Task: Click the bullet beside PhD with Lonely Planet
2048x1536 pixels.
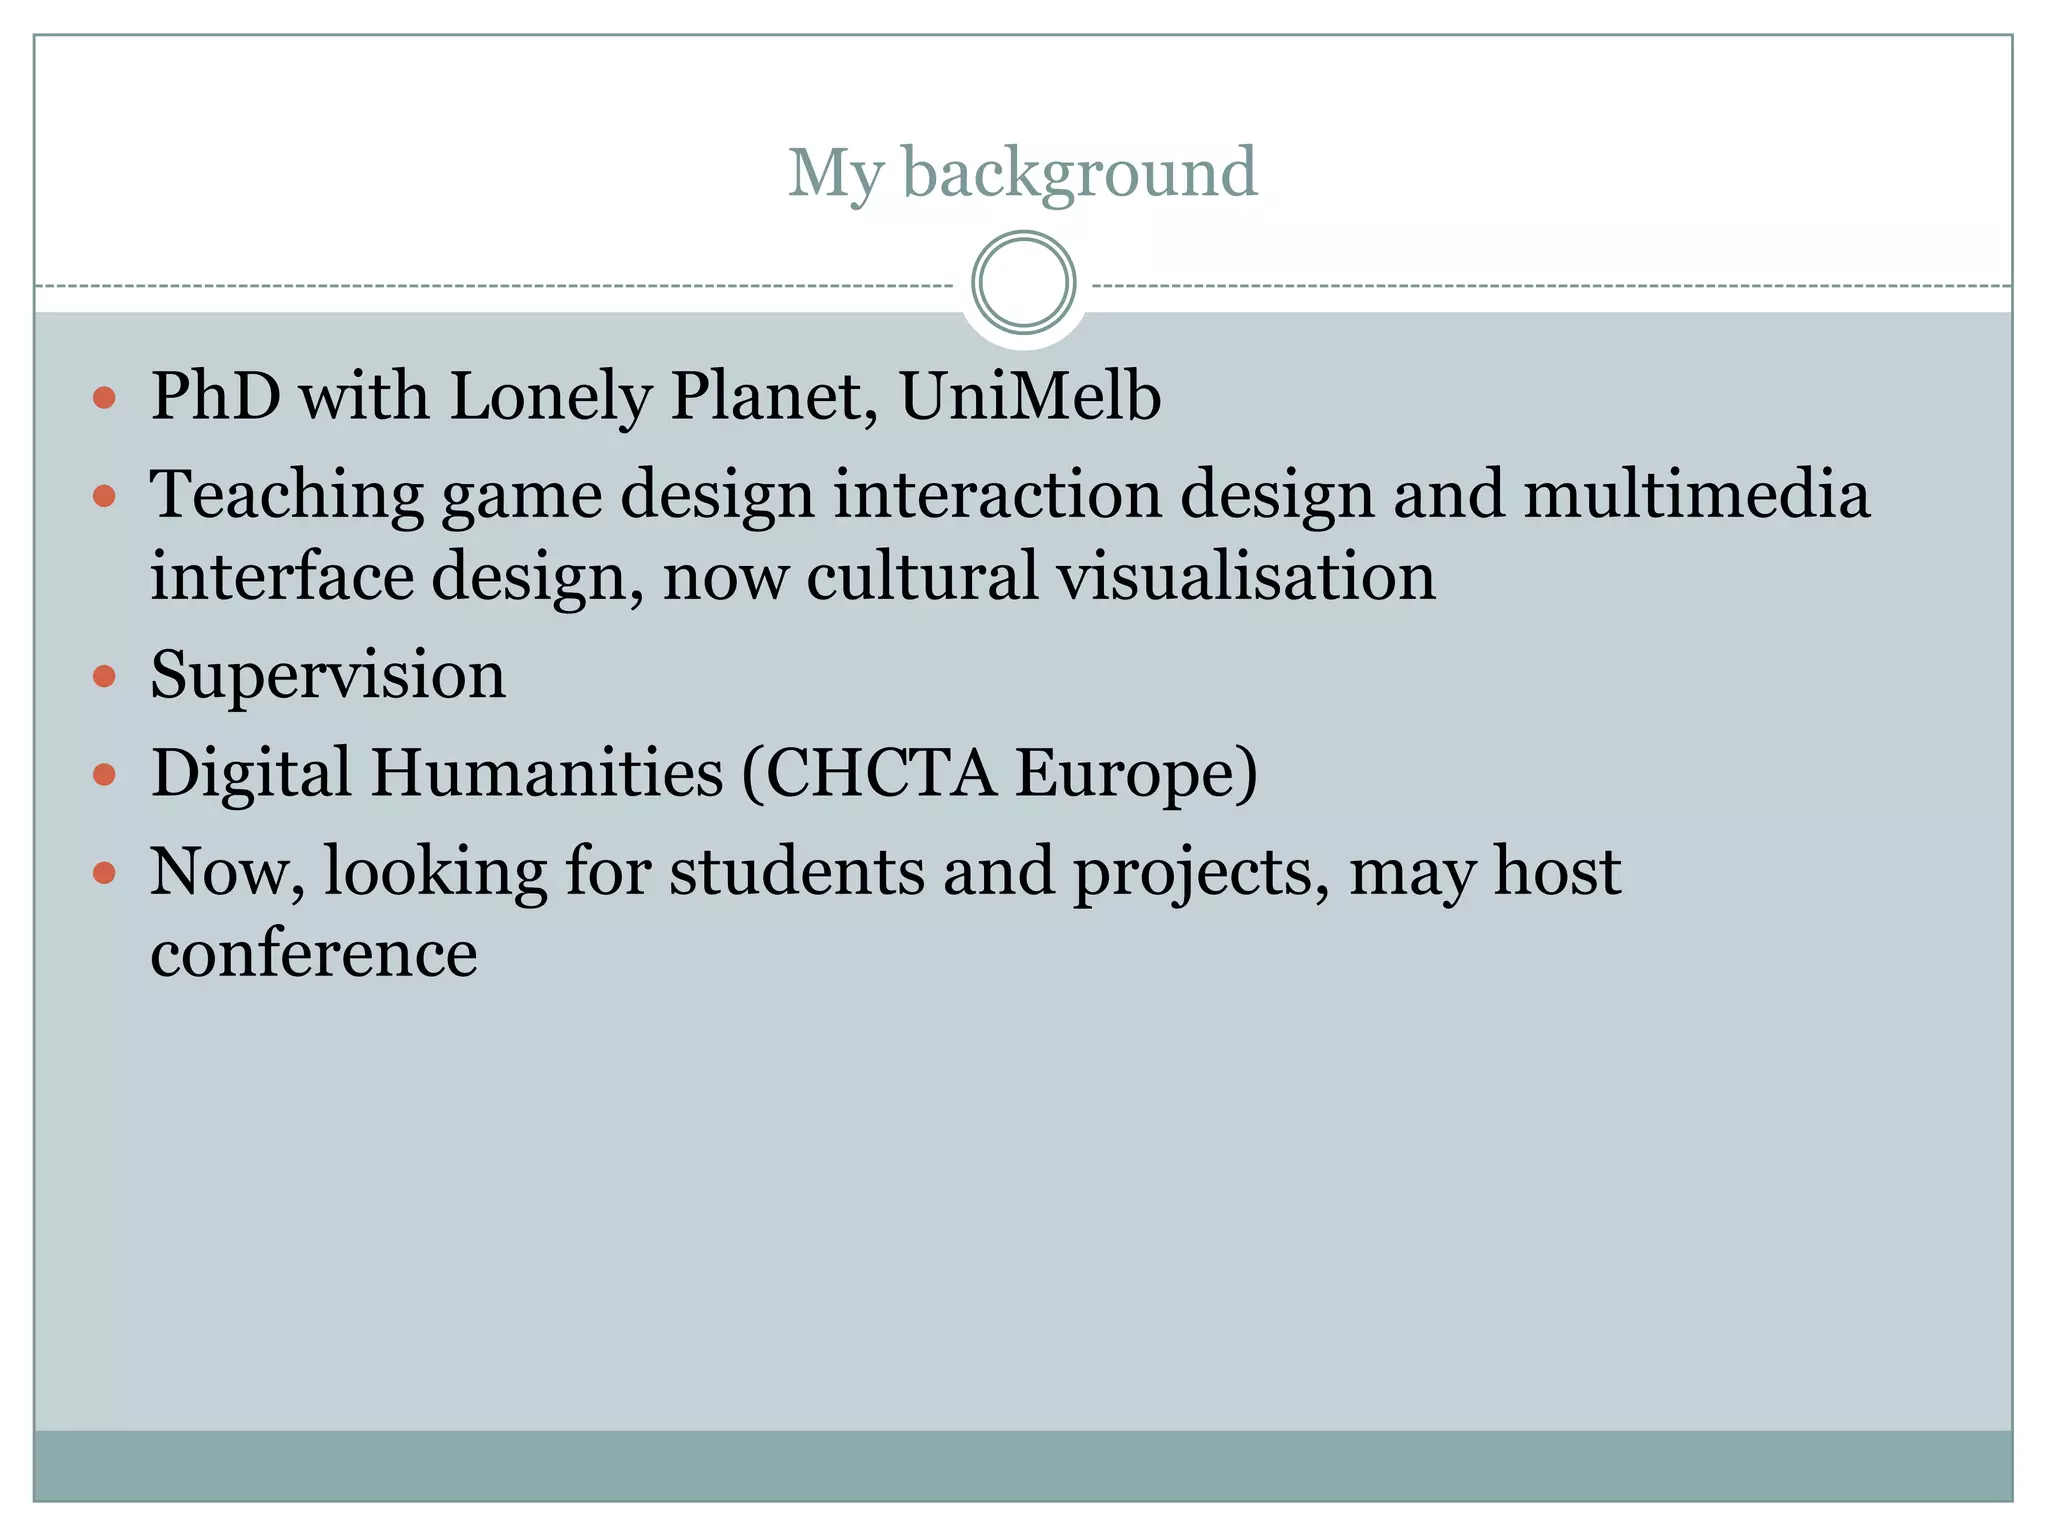Action: click(104, 398)
